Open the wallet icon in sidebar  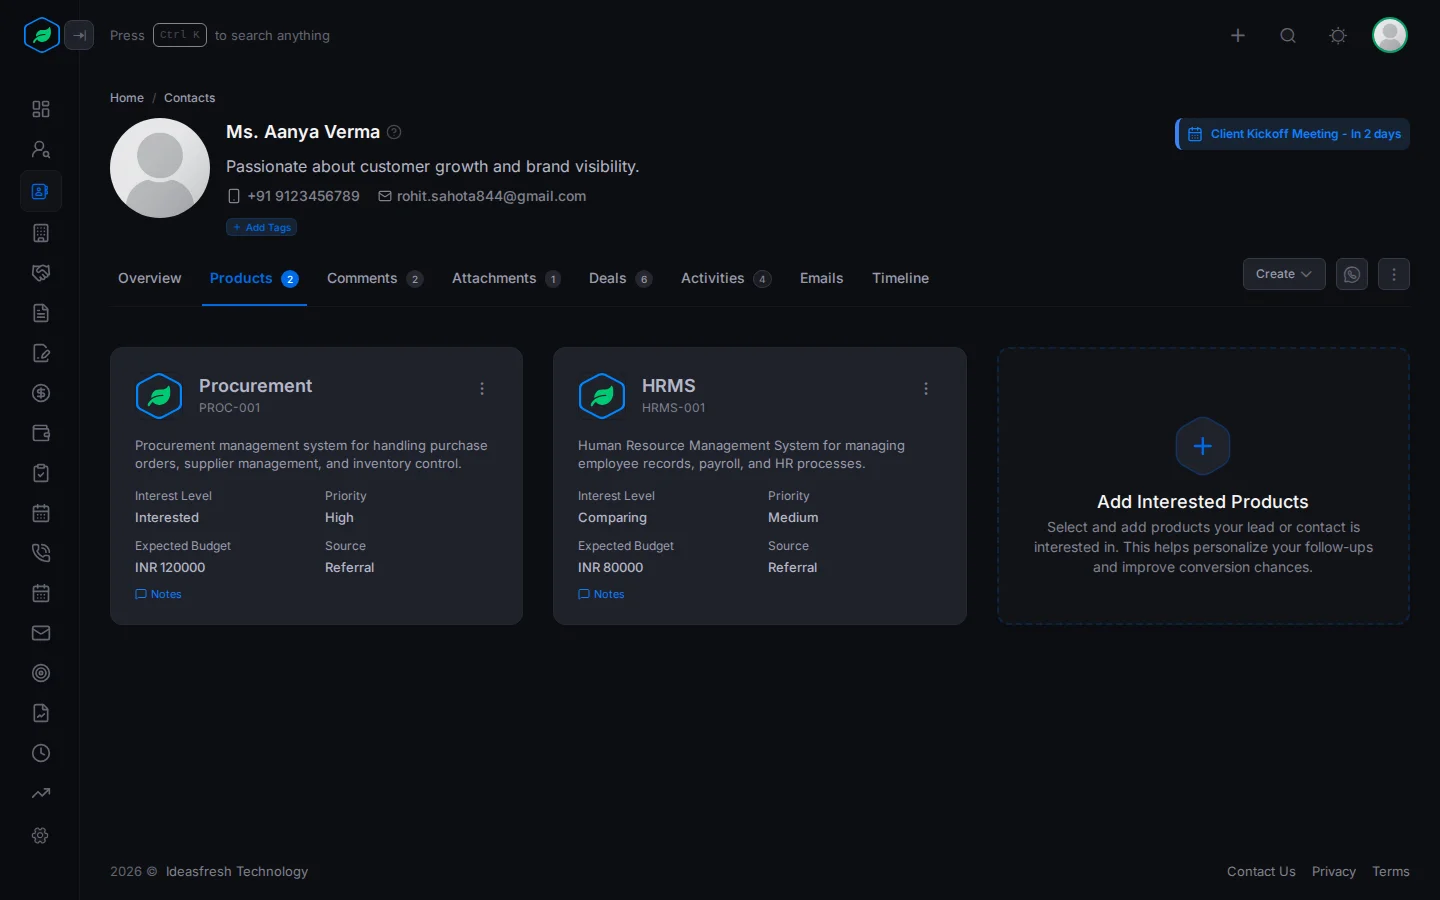pyautogui.click(x=41, y=433)
